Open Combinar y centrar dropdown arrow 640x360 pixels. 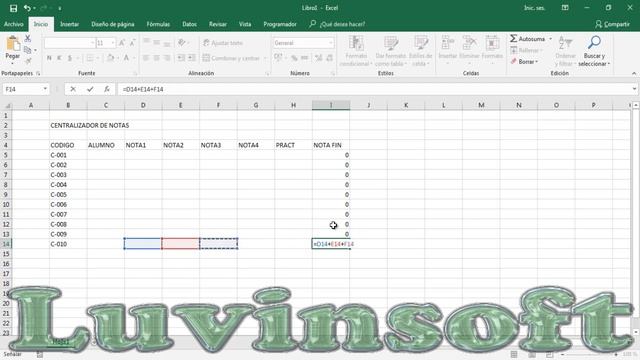(264, 58)
